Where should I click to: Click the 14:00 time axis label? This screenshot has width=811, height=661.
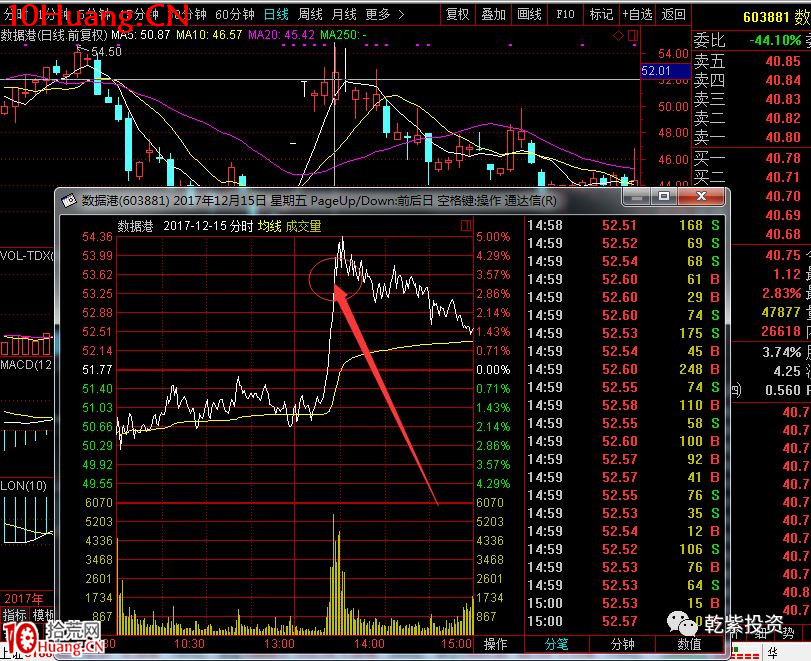coord(369,644)
